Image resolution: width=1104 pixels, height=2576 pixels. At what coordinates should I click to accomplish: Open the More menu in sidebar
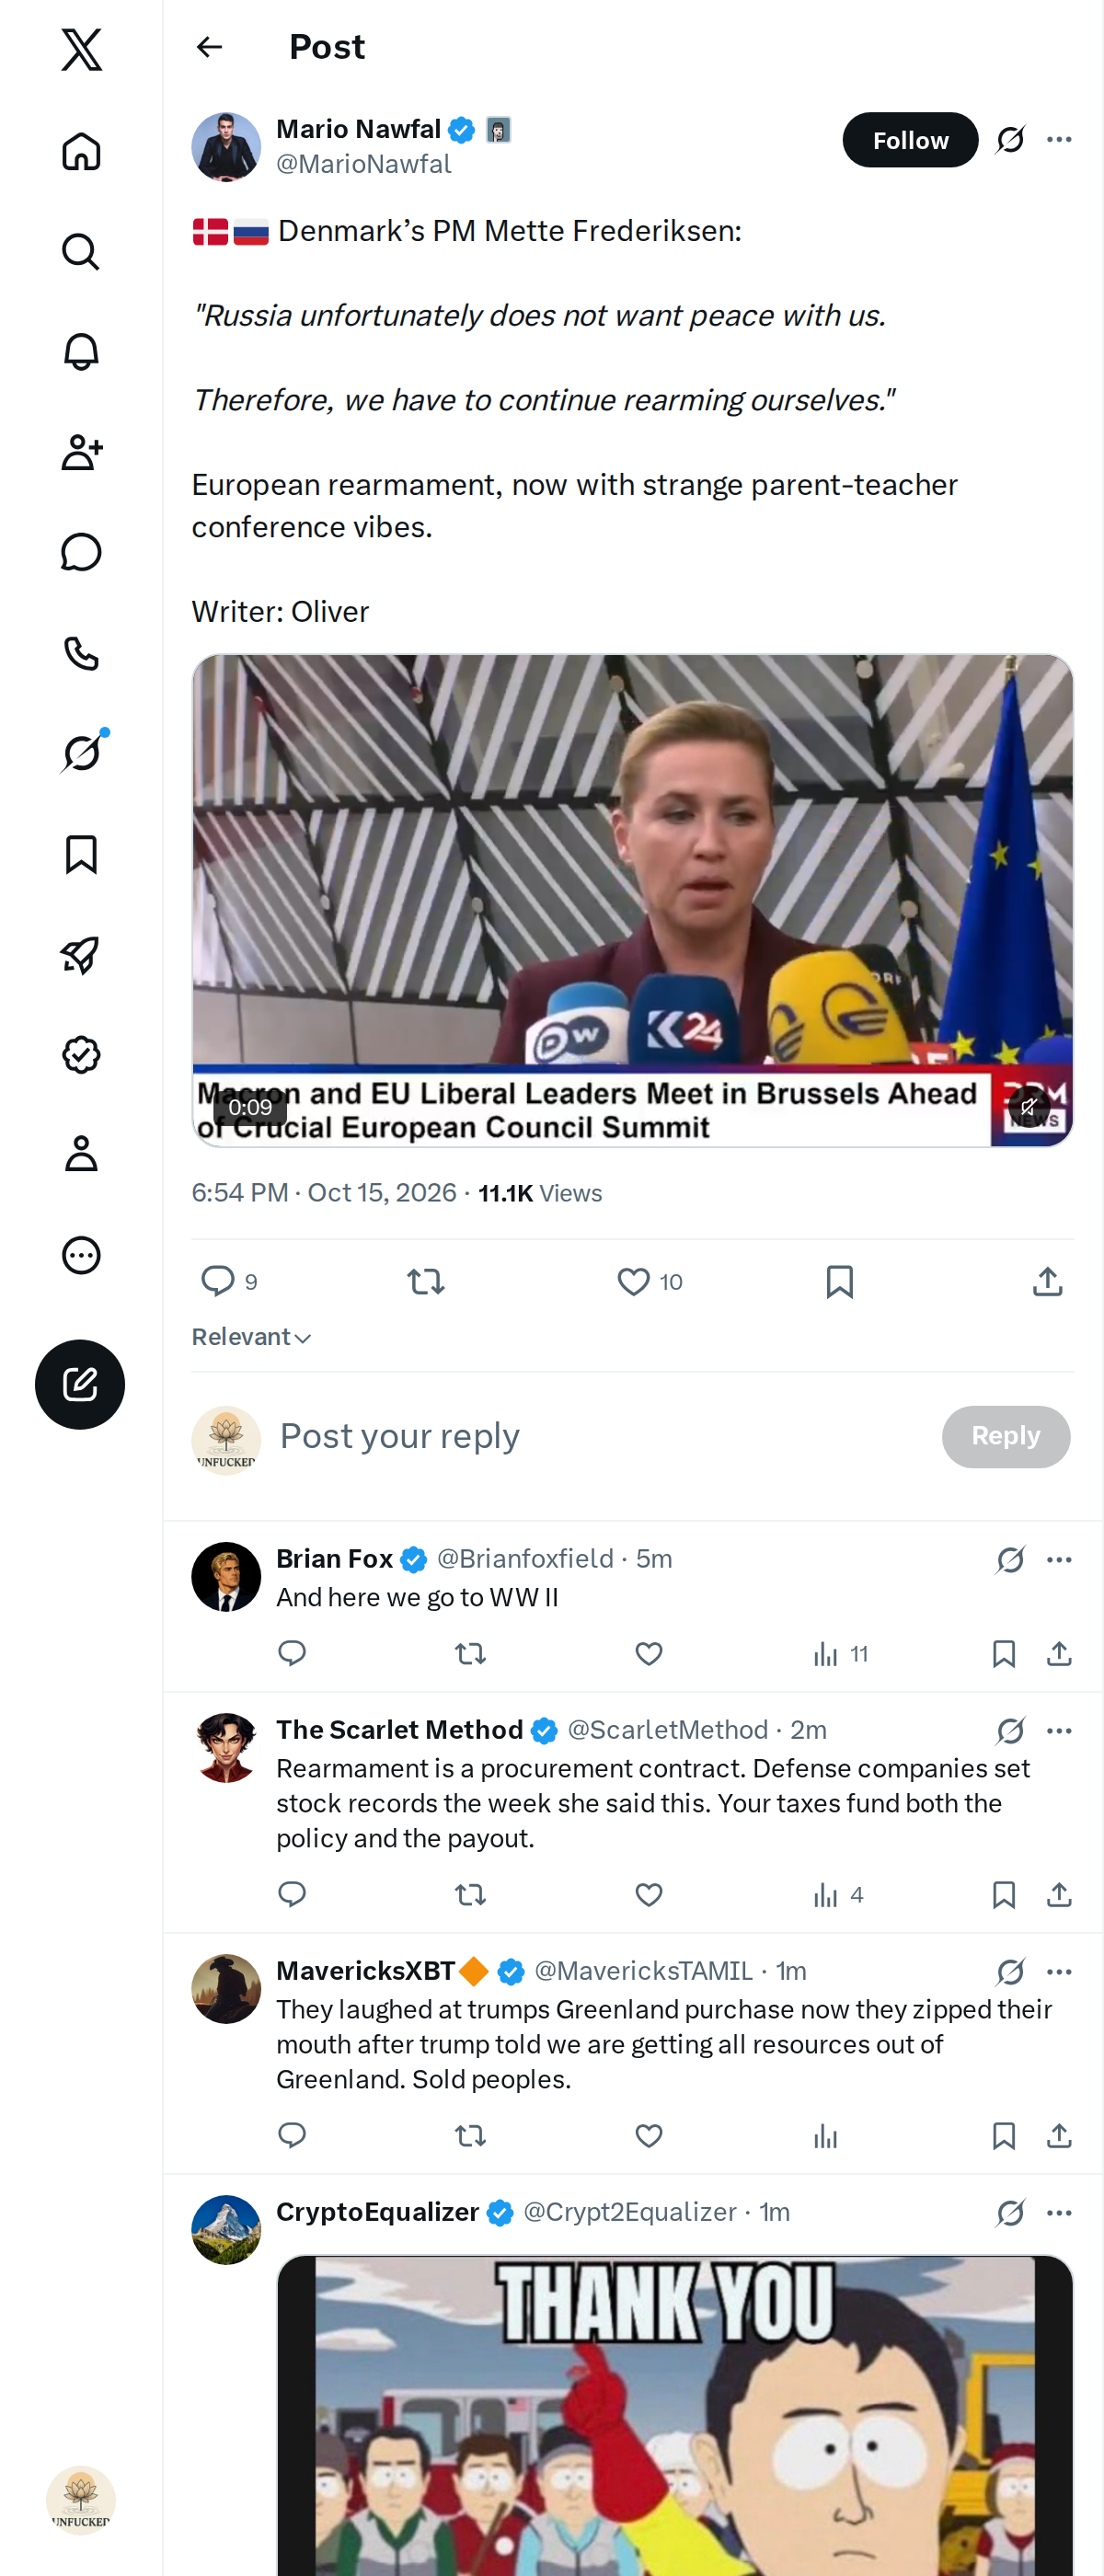click(x=81, y=1255)
